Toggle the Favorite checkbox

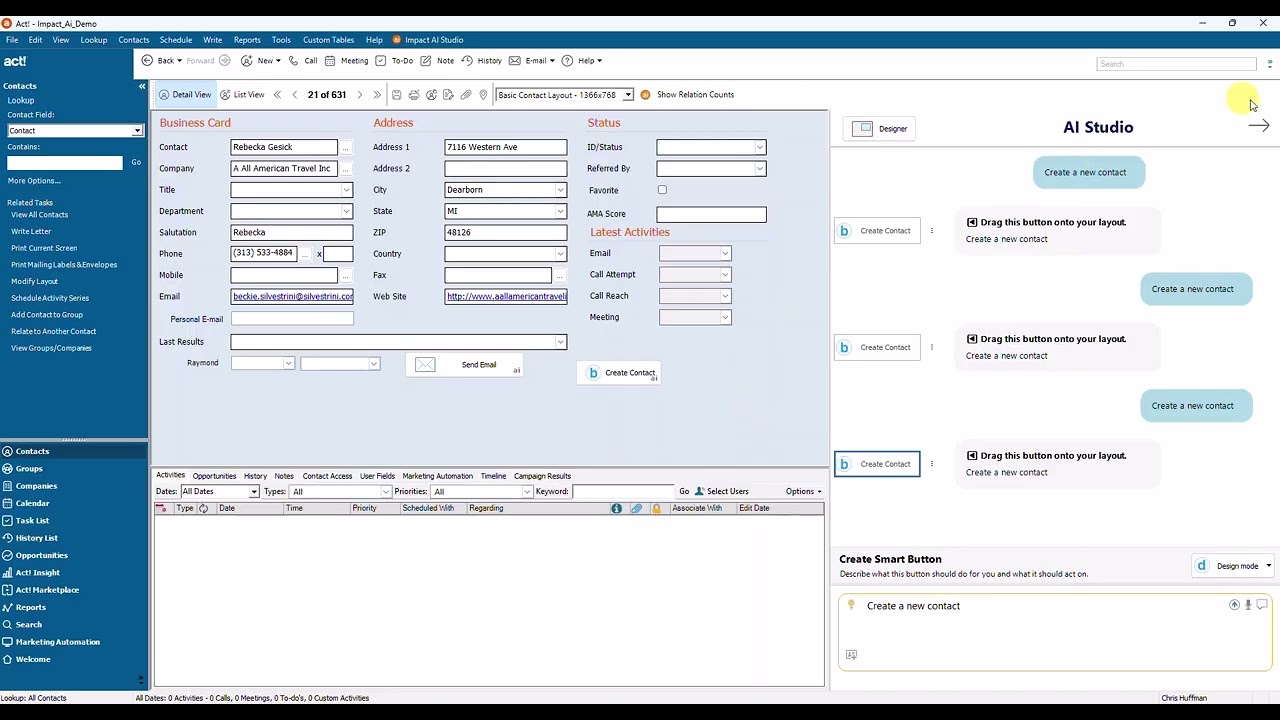662,190
